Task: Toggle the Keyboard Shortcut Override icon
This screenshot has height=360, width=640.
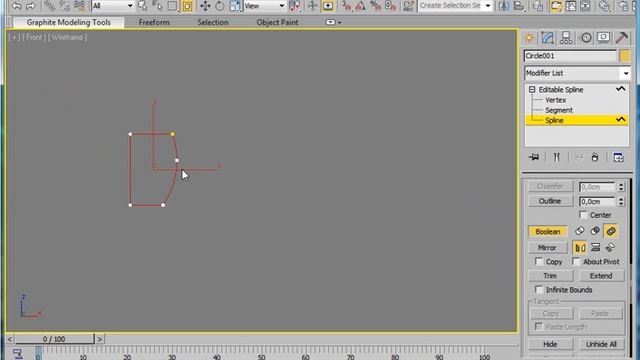Action: click(x=328, y=6)
